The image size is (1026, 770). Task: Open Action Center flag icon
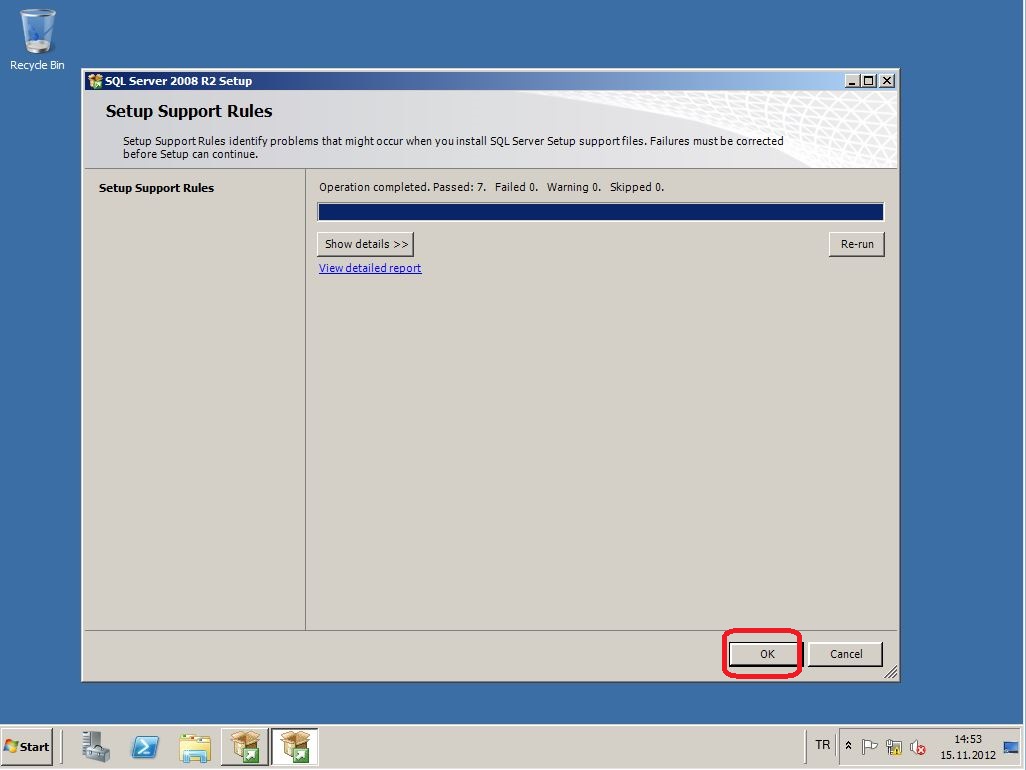point(869,746)
